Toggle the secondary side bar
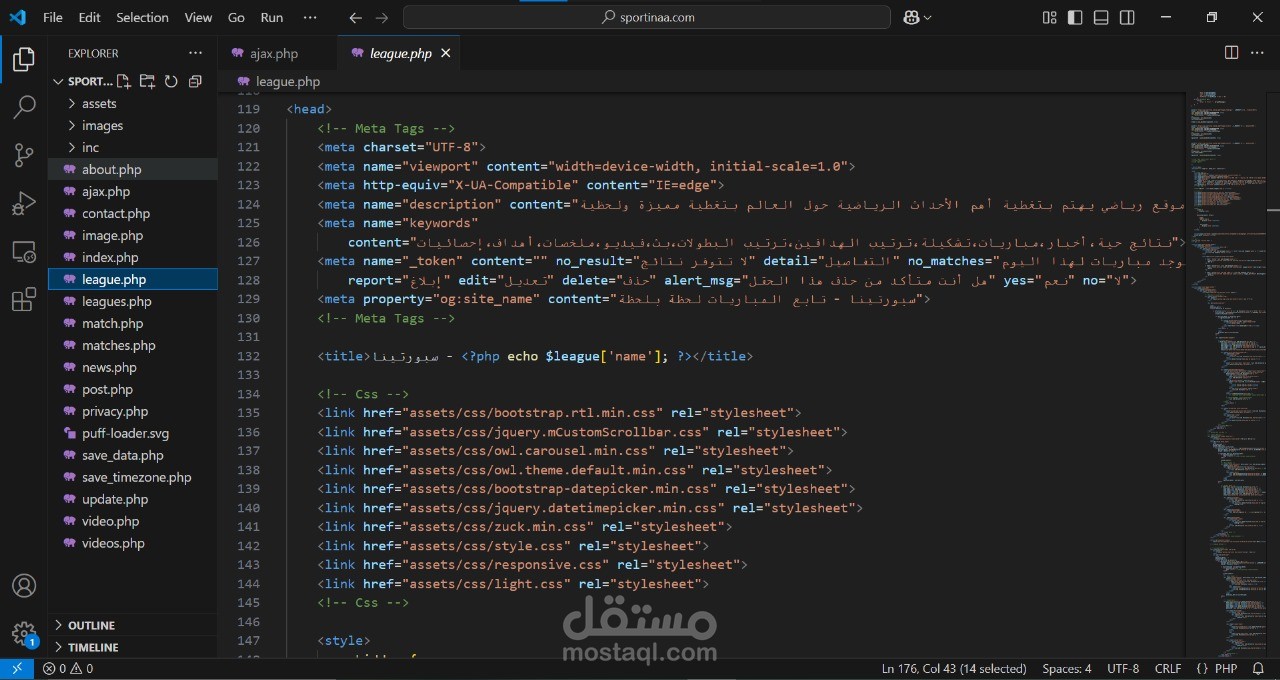The height and width of the screenshot is (680, 1280). click(x=1127, y=17)
